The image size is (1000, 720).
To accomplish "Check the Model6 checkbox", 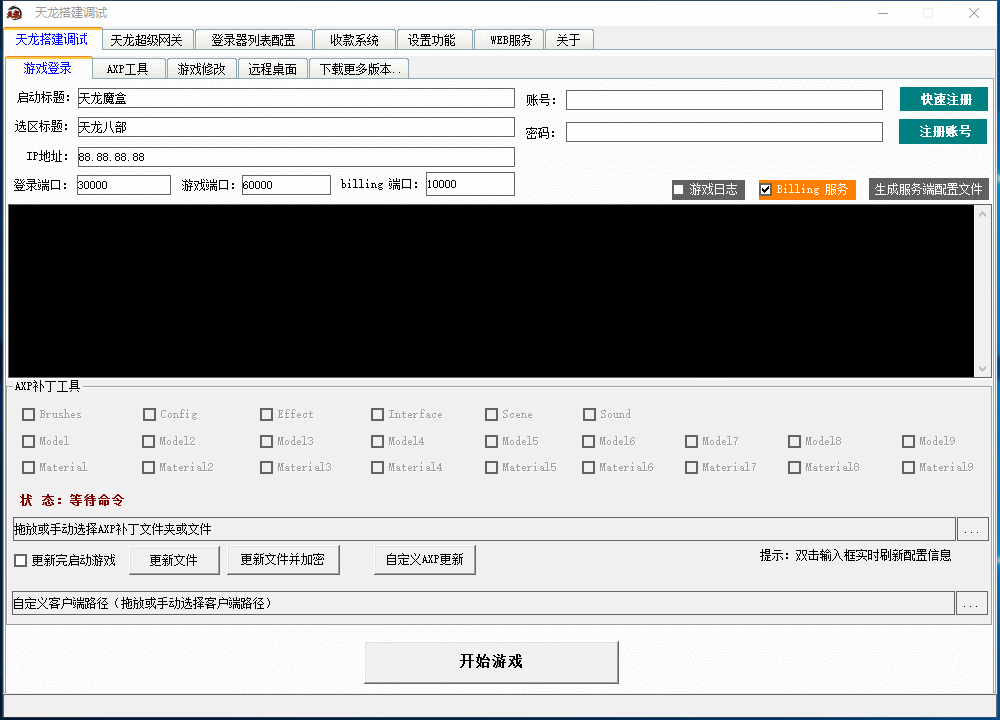I will coord(589,441).
